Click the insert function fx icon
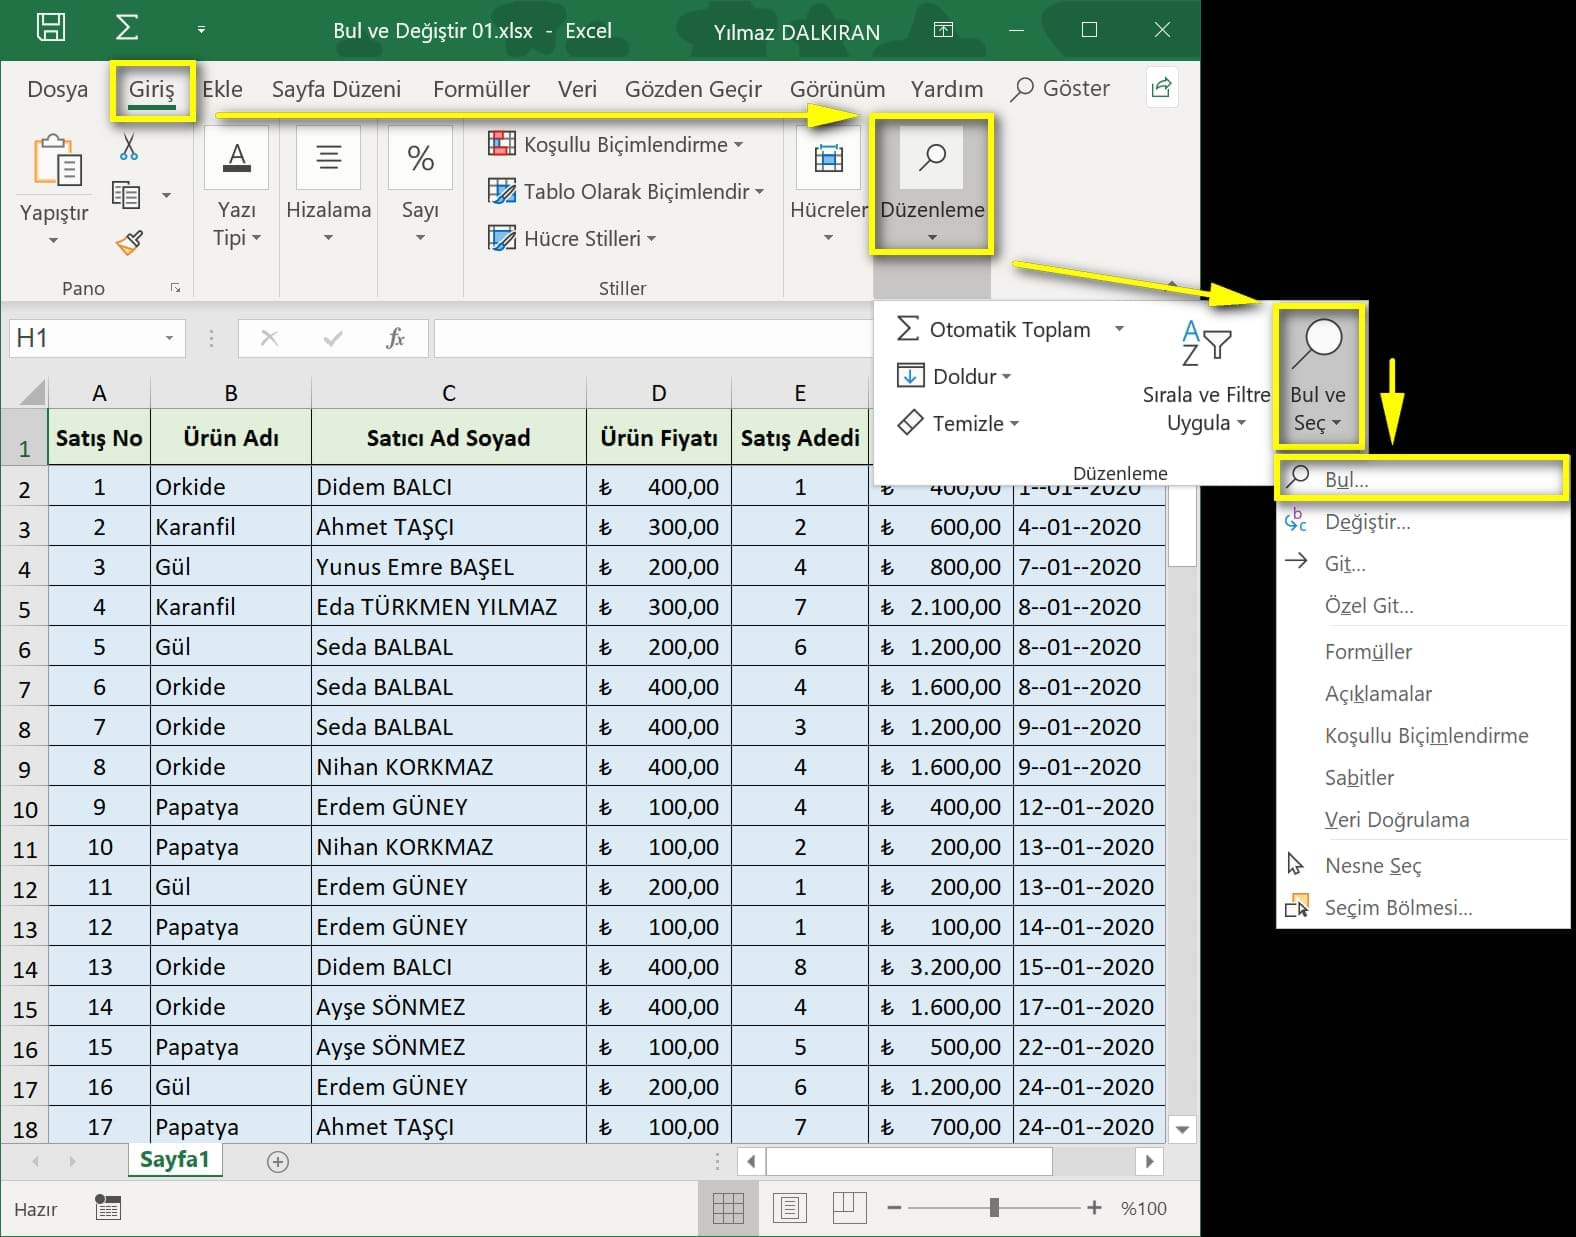Image resolution: width=1576 pixels, height=1237 pixels. 396,338
